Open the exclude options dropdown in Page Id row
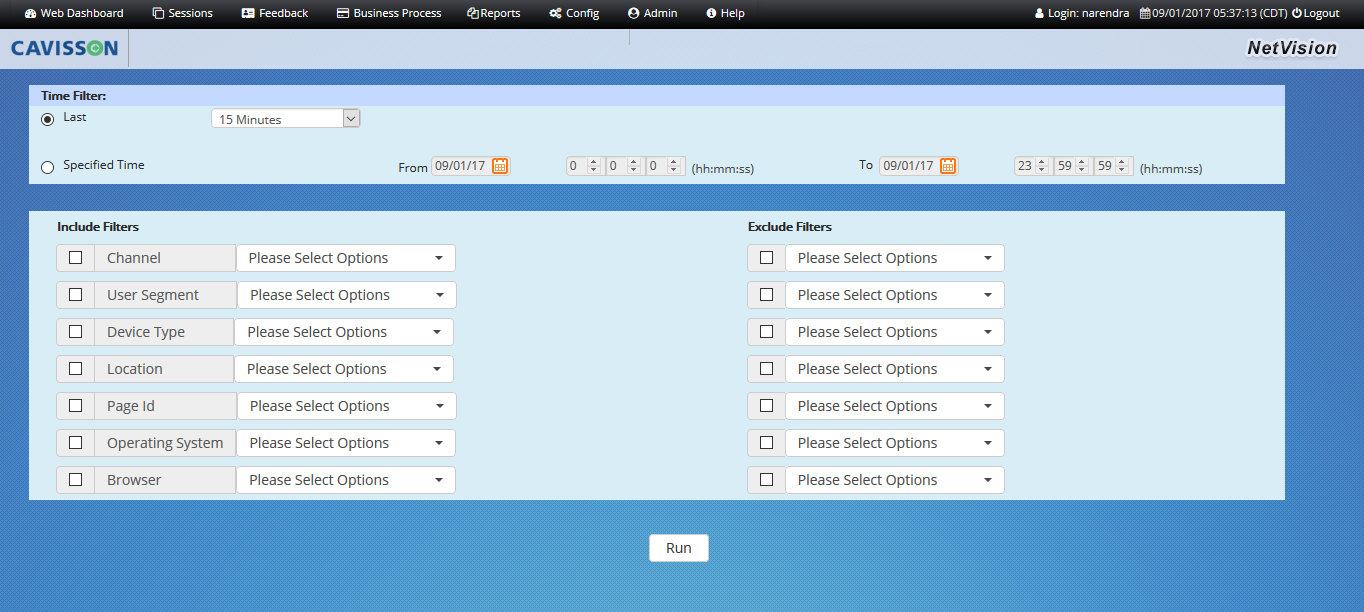This screenshot has width=1364, height=612. (x=895, y=406)
